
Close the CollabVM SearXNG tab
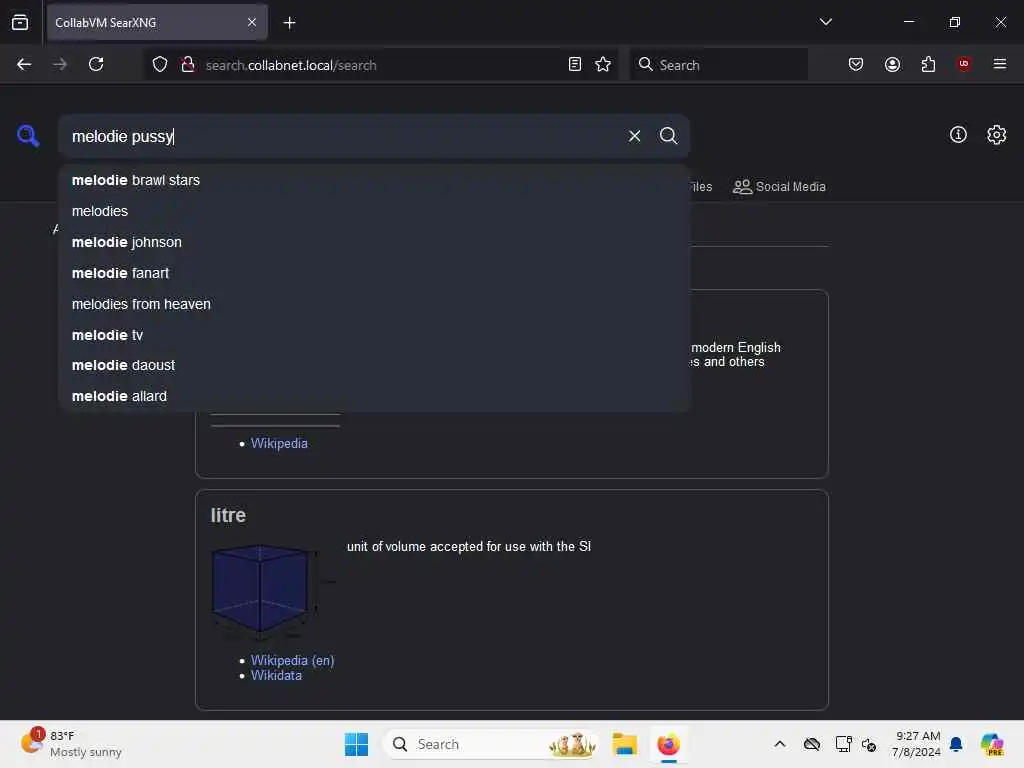pyautogui.click(x=252, y=22)
